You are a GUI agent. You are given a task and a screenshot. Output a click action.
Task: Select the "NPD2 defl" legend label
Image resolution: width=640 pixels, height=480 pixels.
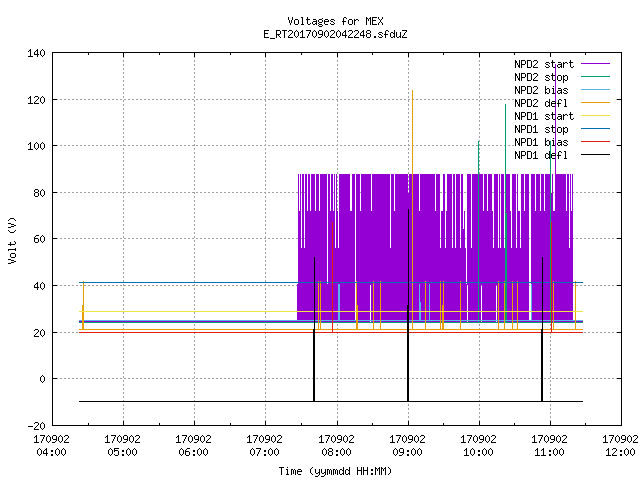point(541,103)
